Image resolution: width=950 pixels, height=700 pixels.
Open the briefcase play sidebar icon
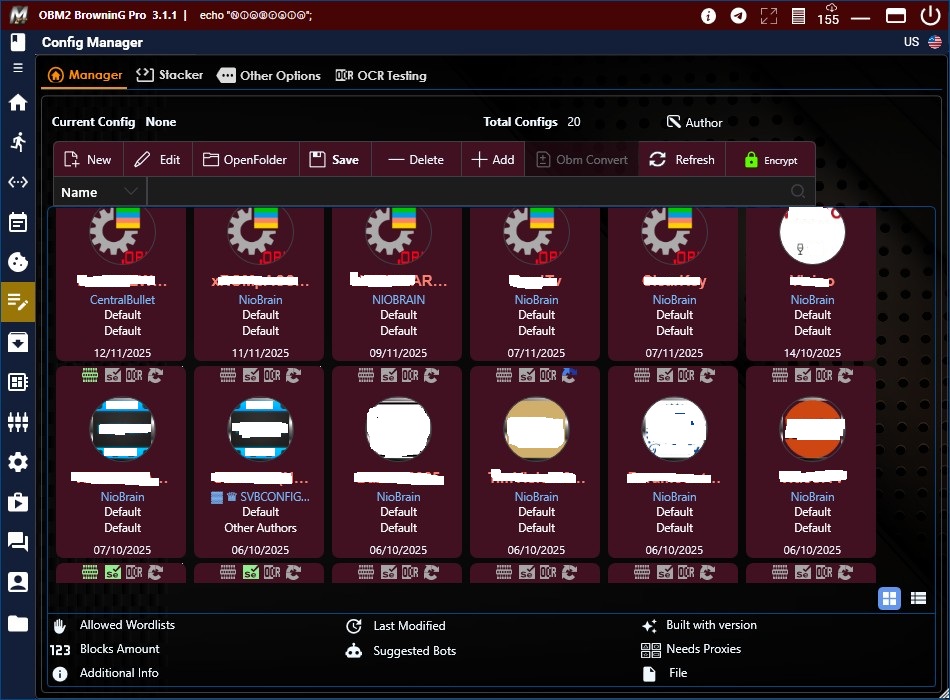[18, 502]
